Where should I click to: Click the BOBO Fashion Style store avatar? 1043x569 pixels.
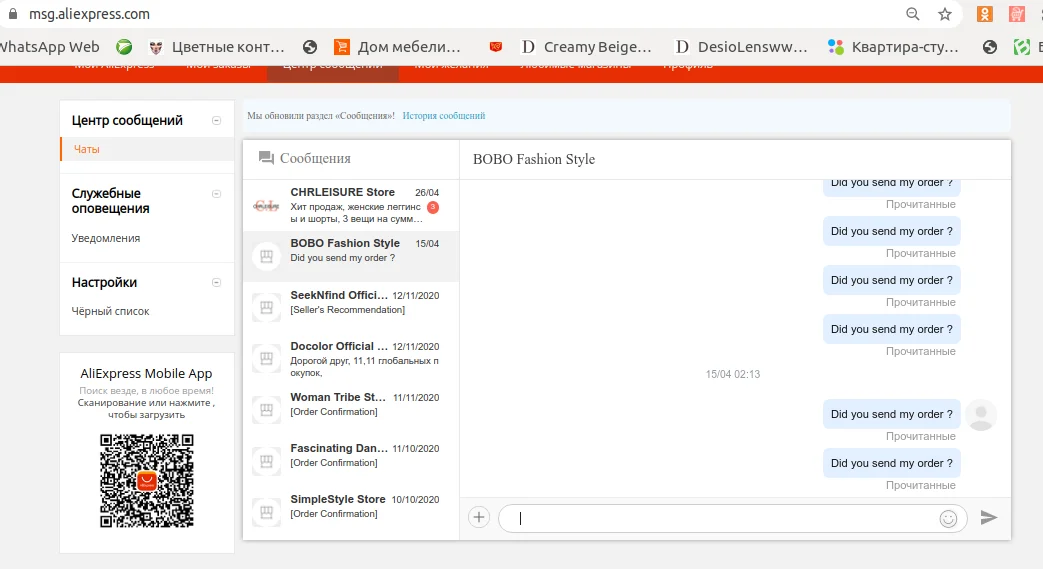coord(266,256)
